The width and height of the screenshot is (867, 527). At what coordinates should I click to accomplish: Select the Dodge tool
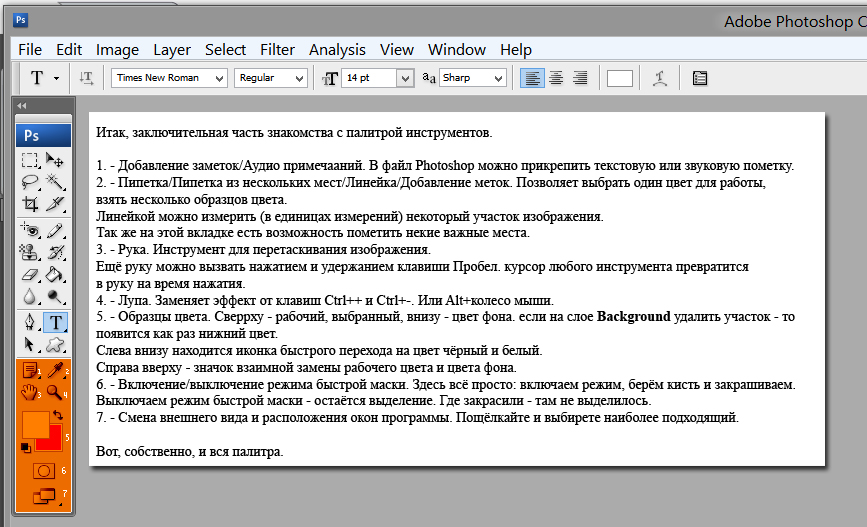pos(55,297)
